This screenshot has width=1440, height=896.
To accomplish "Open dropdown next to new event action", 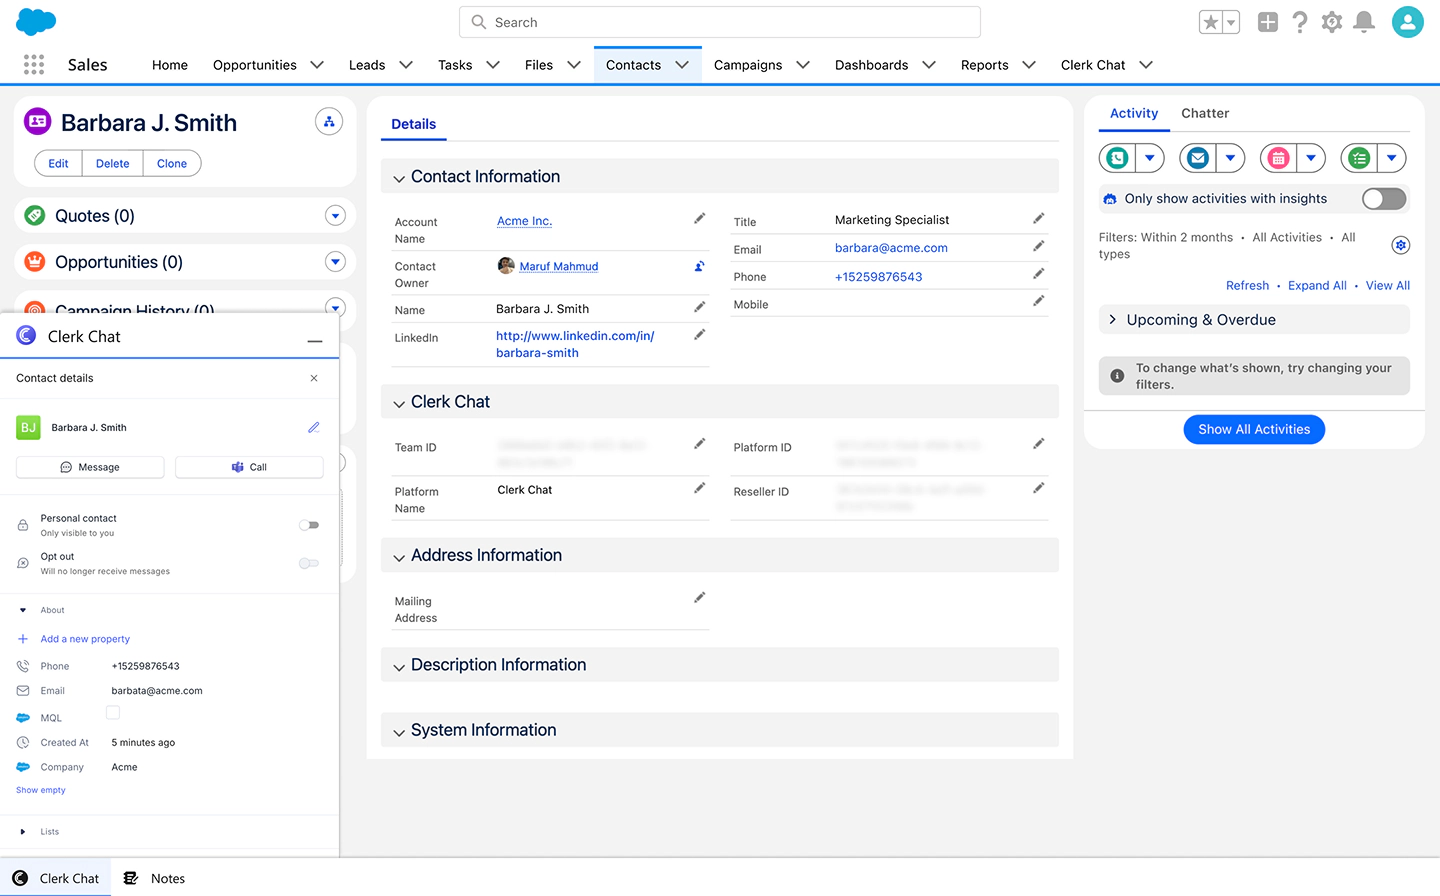I will (x=1311, y=158).
